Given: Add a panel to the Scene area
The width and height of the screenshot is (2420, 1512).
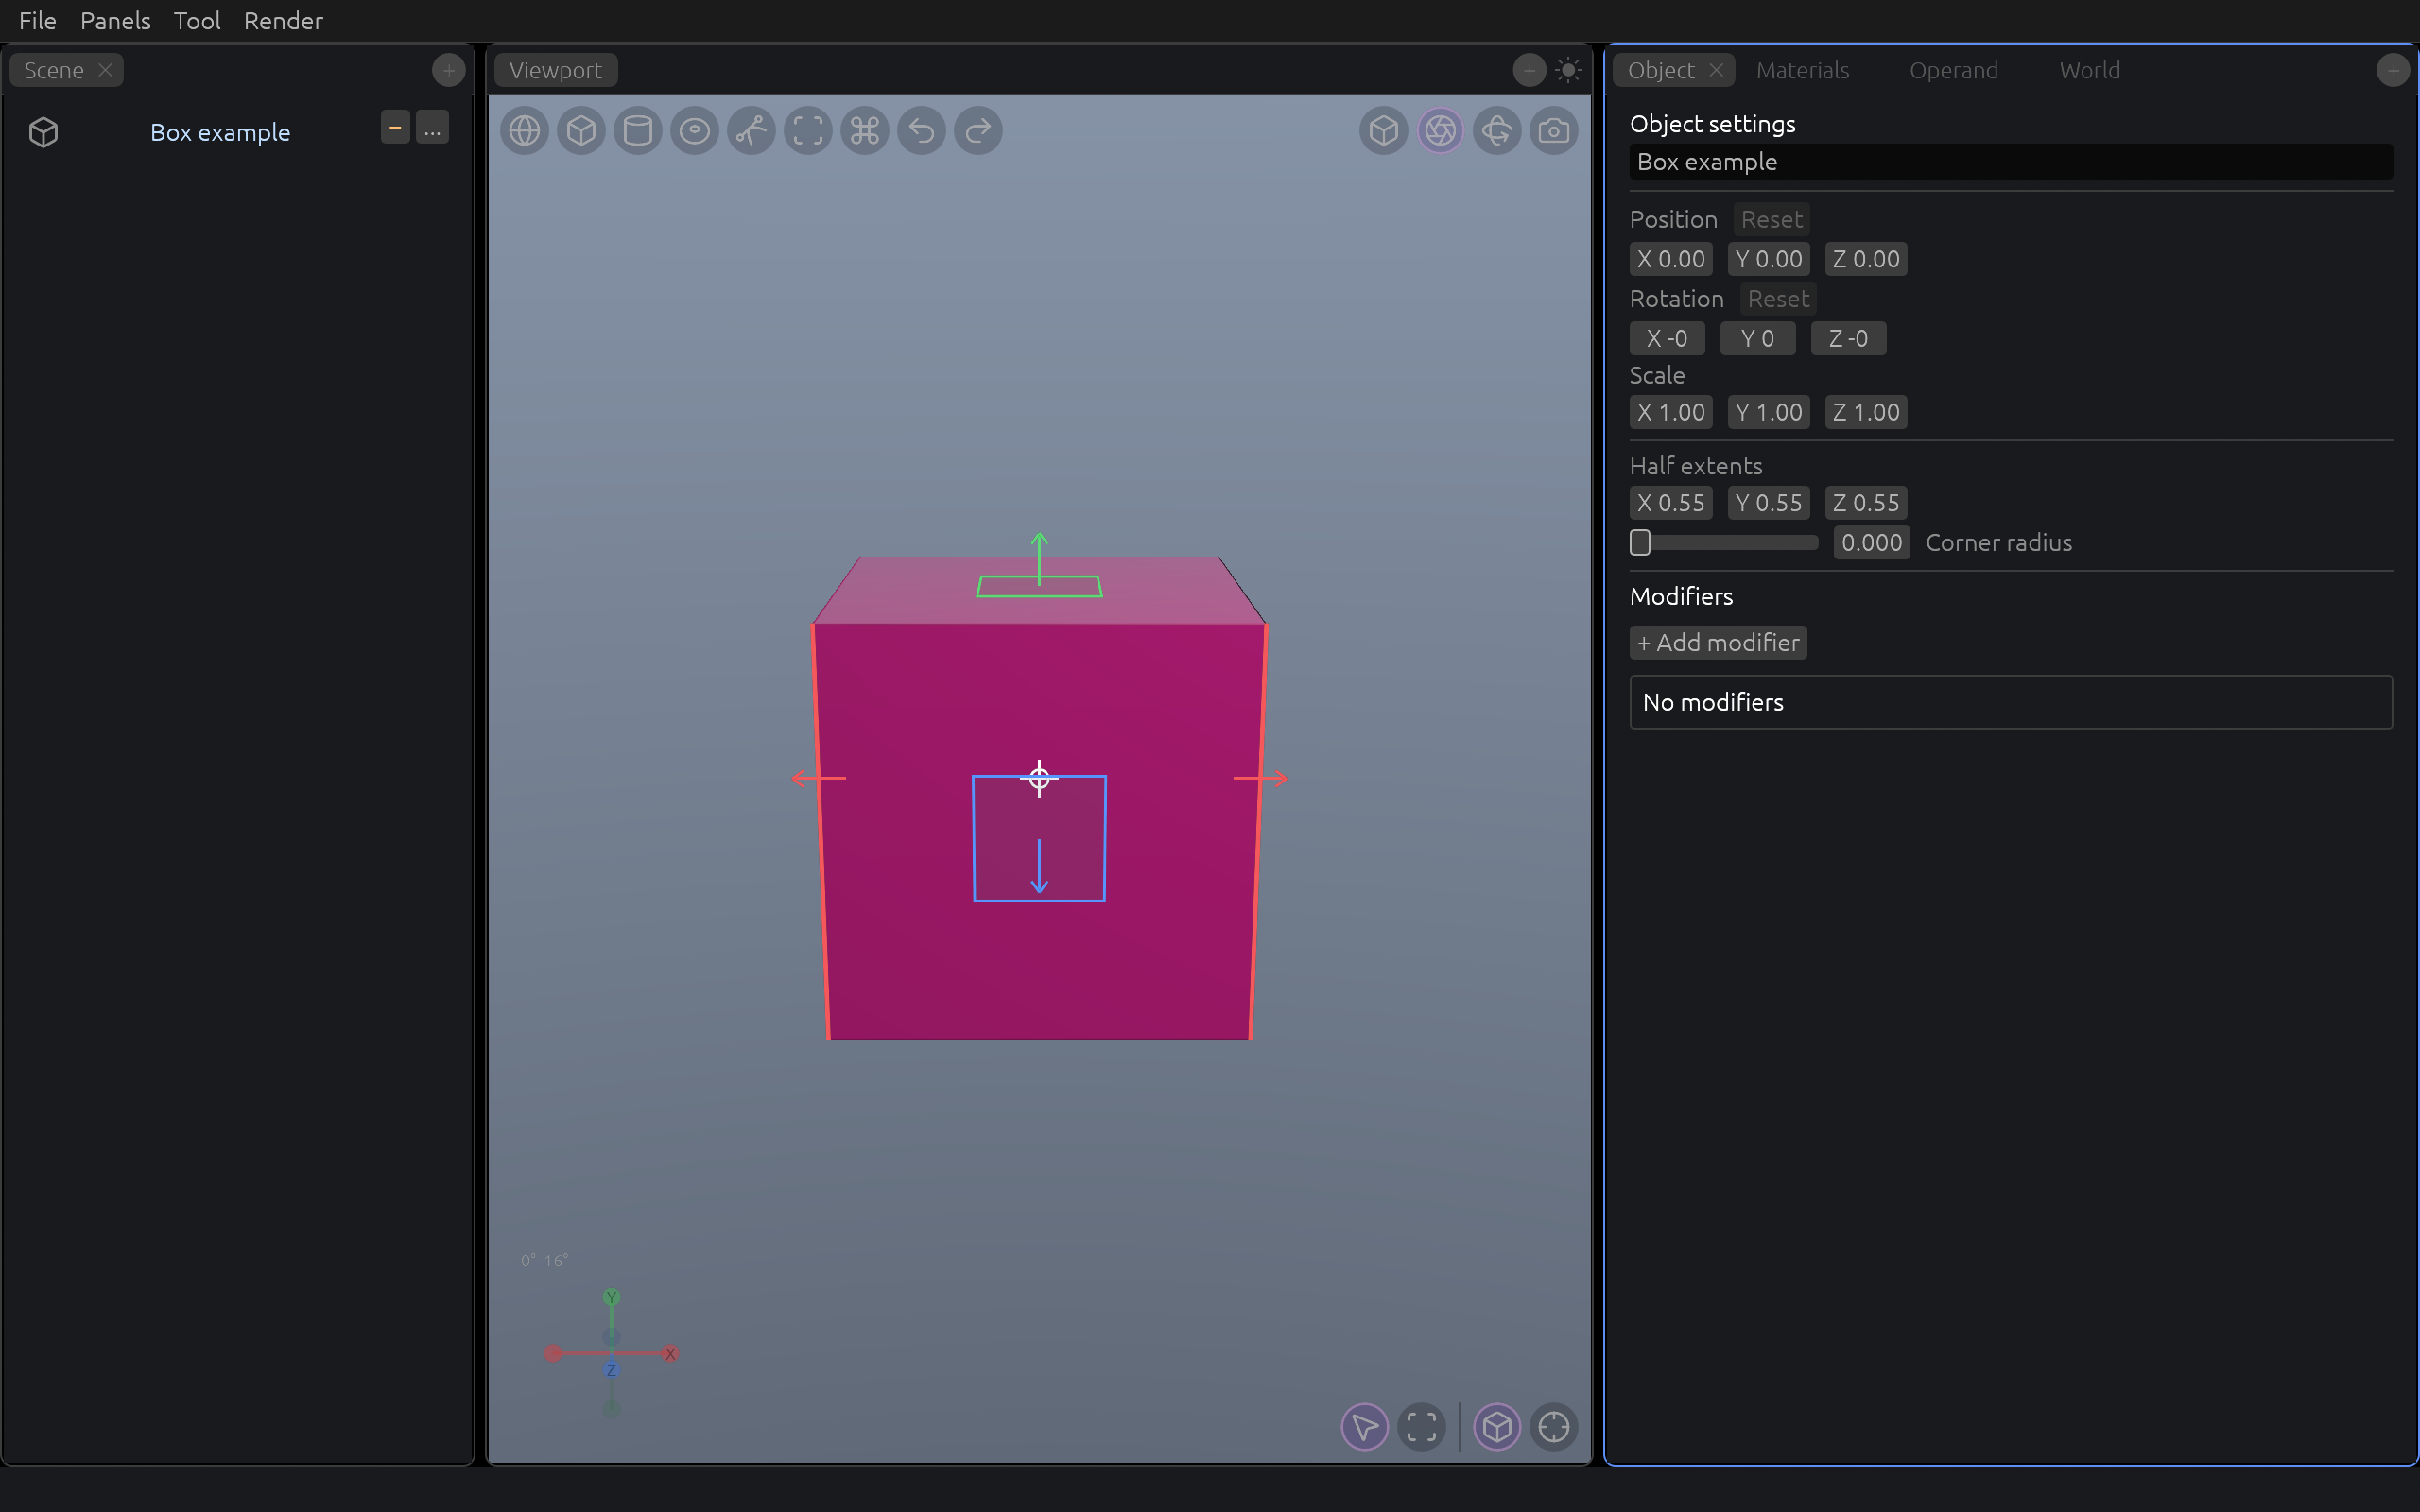Looking at the screenshot, I should 449,70.
